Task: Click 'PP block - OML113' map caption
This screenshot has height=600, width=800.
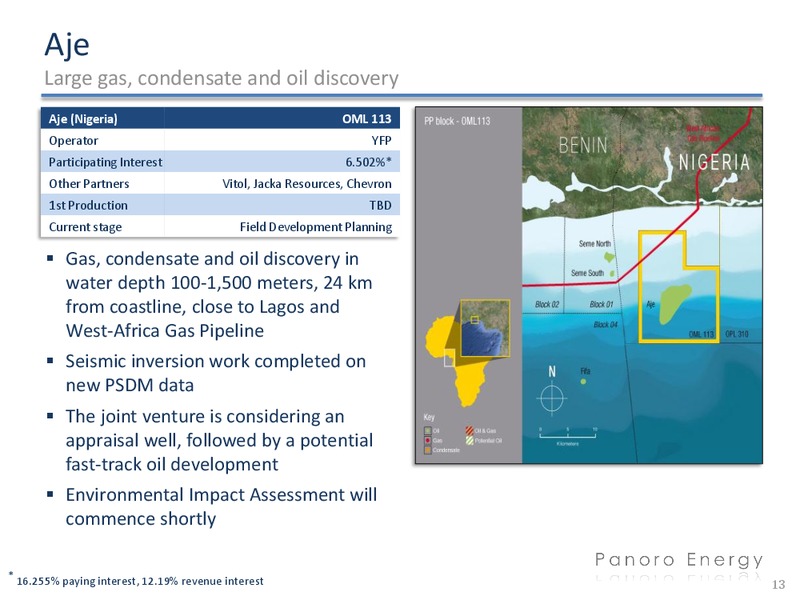Action: click(457, 121)
